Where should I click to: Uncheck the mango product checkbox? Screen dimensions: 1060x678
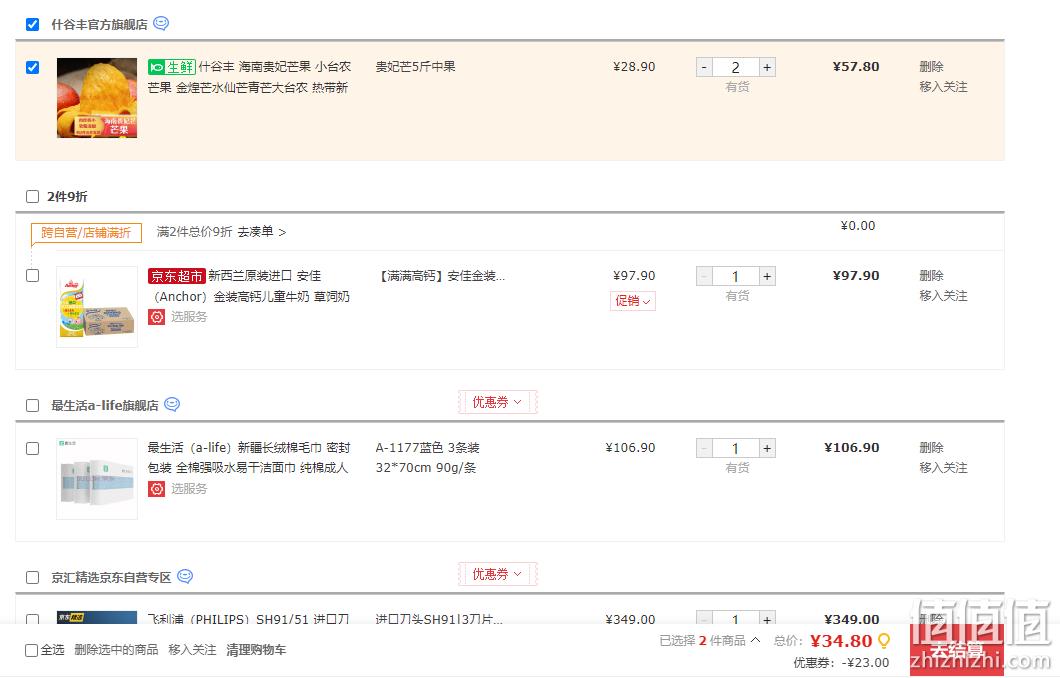(32, 67)
